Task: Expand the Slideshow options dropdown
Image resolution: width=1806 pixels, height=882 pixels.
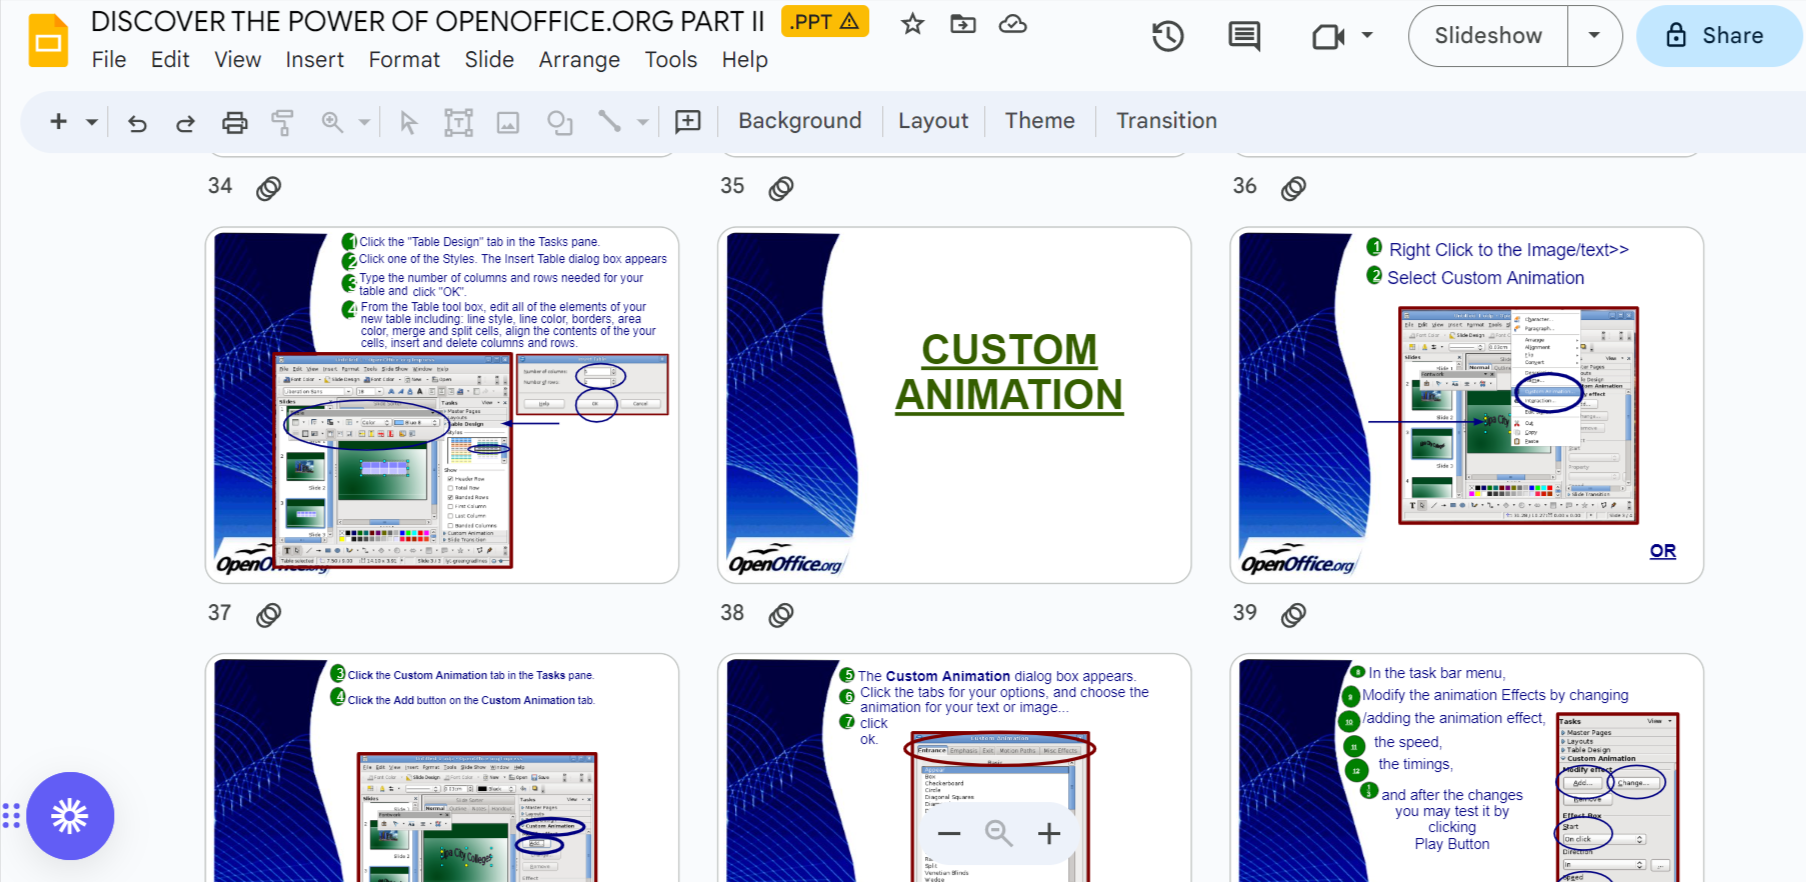Action: click(x=1594, y=36)
